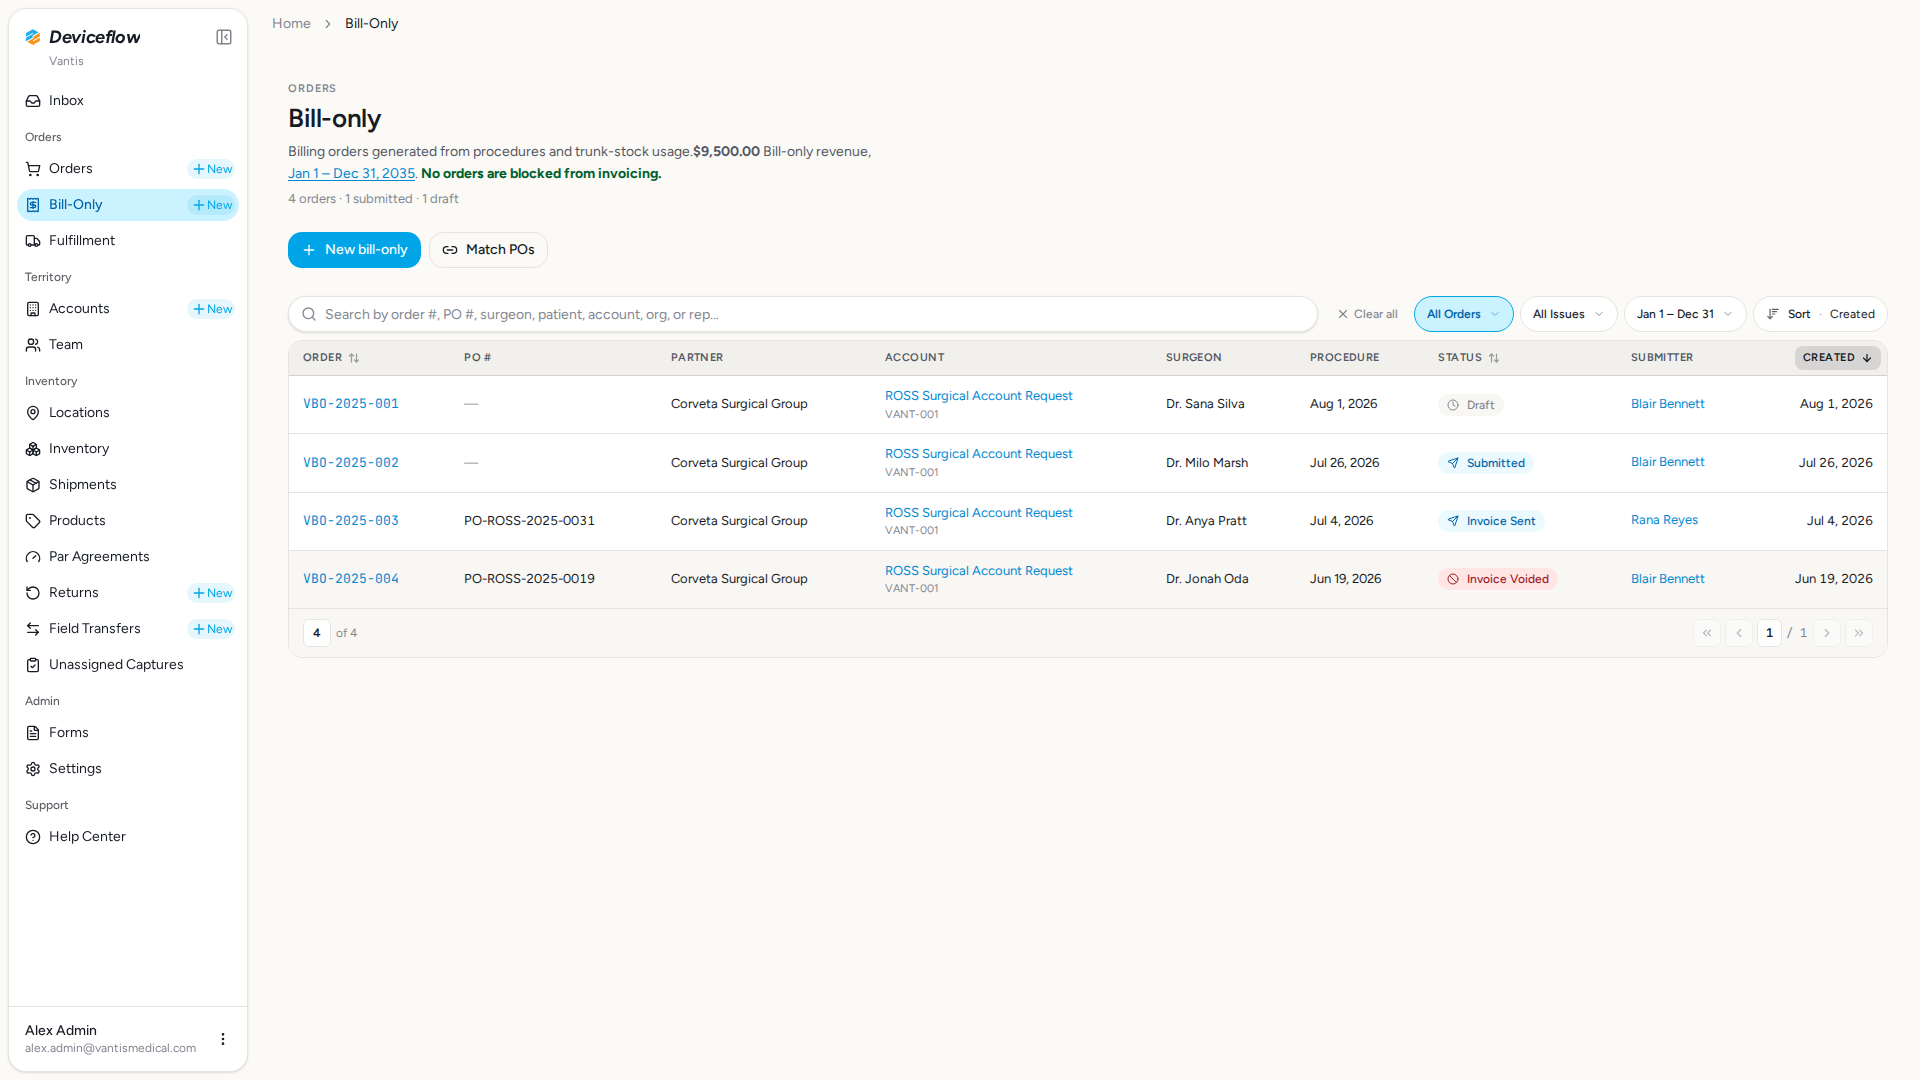The image size is (1920, 1080).
Task: Open order VBO-2025-002
Action: (x=351, y=463)
